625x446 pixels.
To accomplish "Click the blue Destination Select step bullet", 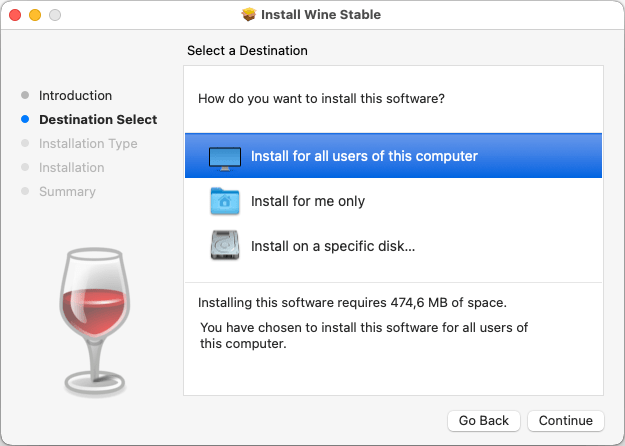I will point(25,119).
